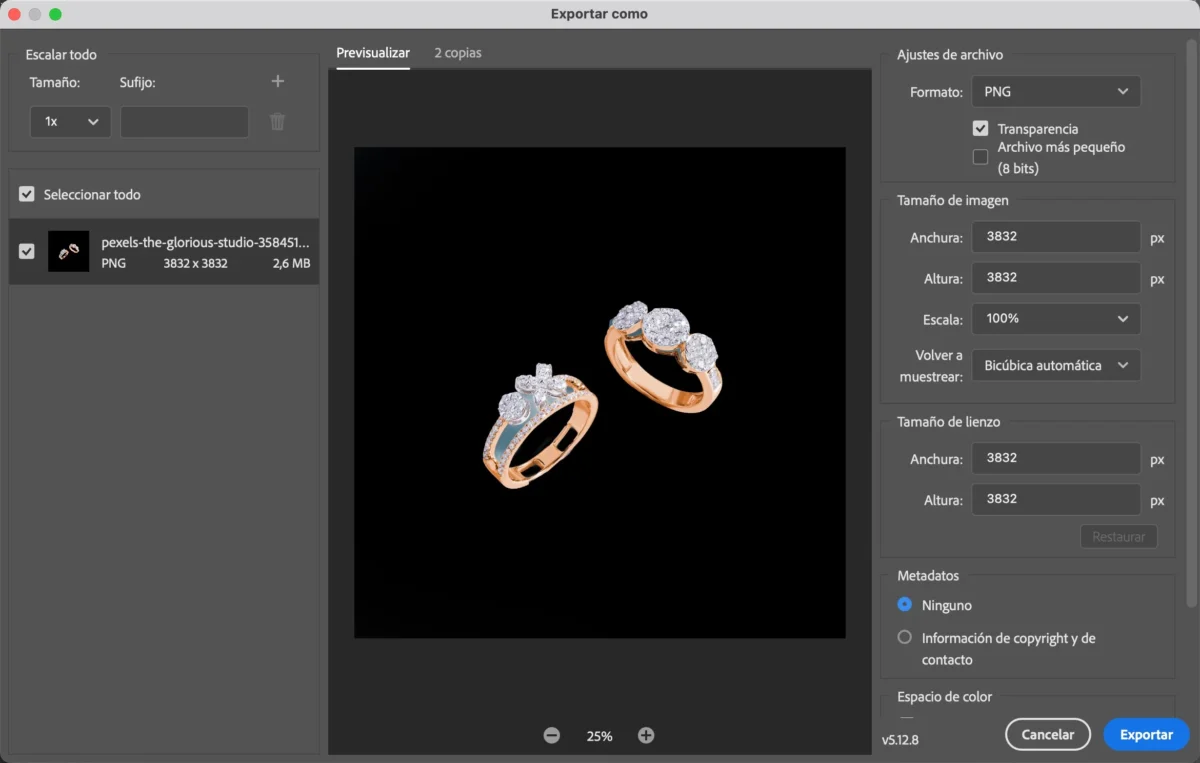Screen dimensions: 1200x763
Task: Click the pexels-the-glorious-studio file name
Action: 205,242
